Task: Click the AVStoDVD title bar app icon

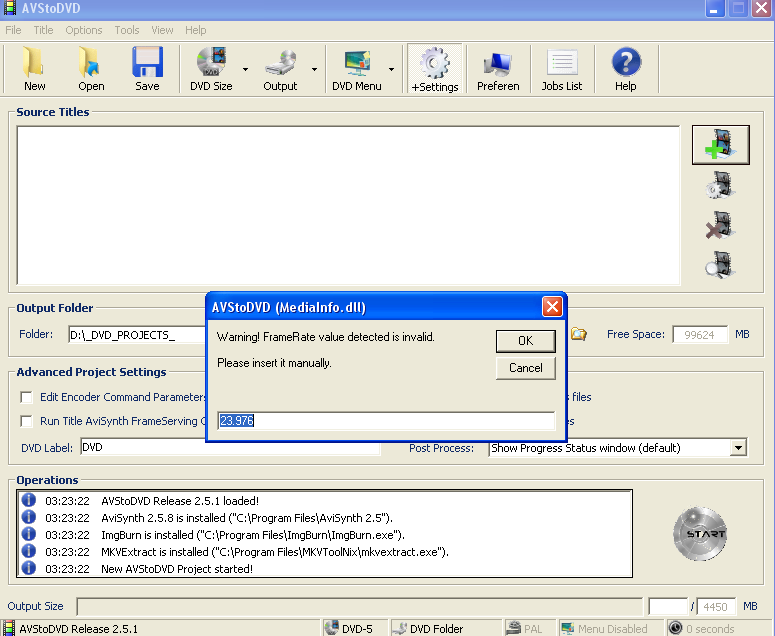Action: coord(10,8)
